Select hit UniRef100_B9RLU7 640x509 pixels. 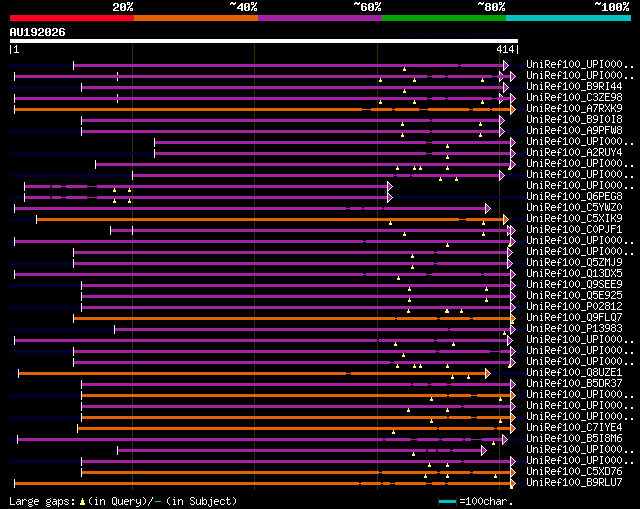(x=574, y=483)
